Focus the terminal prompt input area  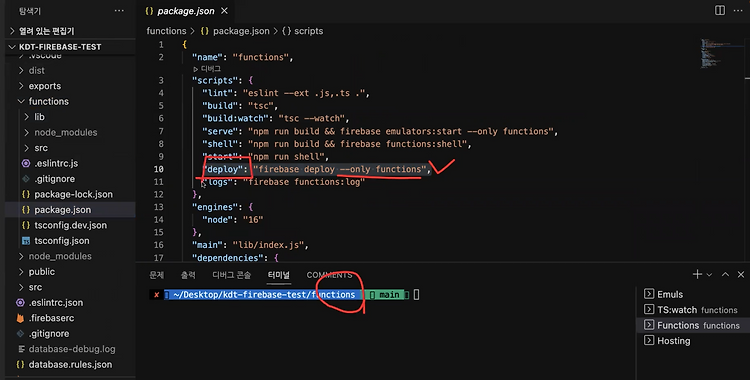417,295
